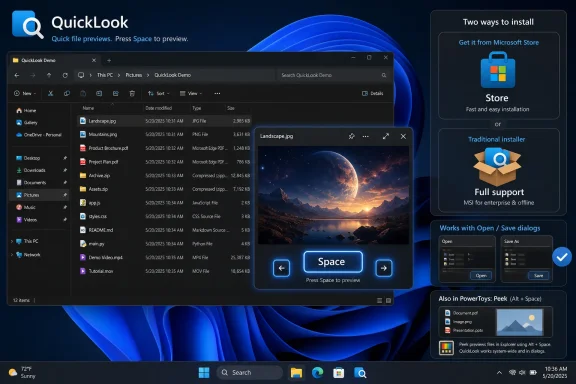Open Microsoft Store from the taskbar

tap(338, 373)
